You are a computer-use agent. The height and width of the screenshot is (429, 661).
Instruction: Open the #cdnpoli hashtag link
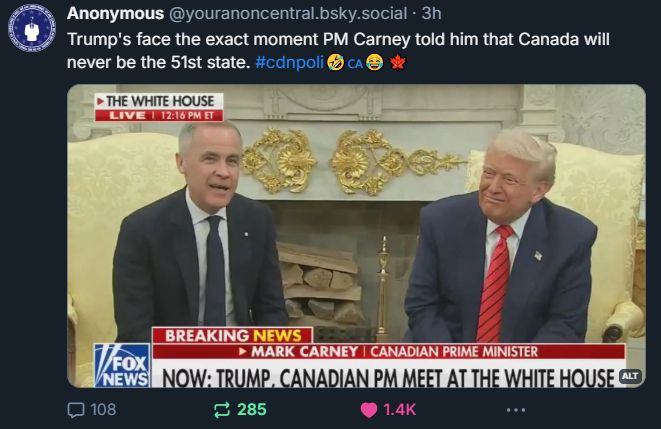pos(290,62)
